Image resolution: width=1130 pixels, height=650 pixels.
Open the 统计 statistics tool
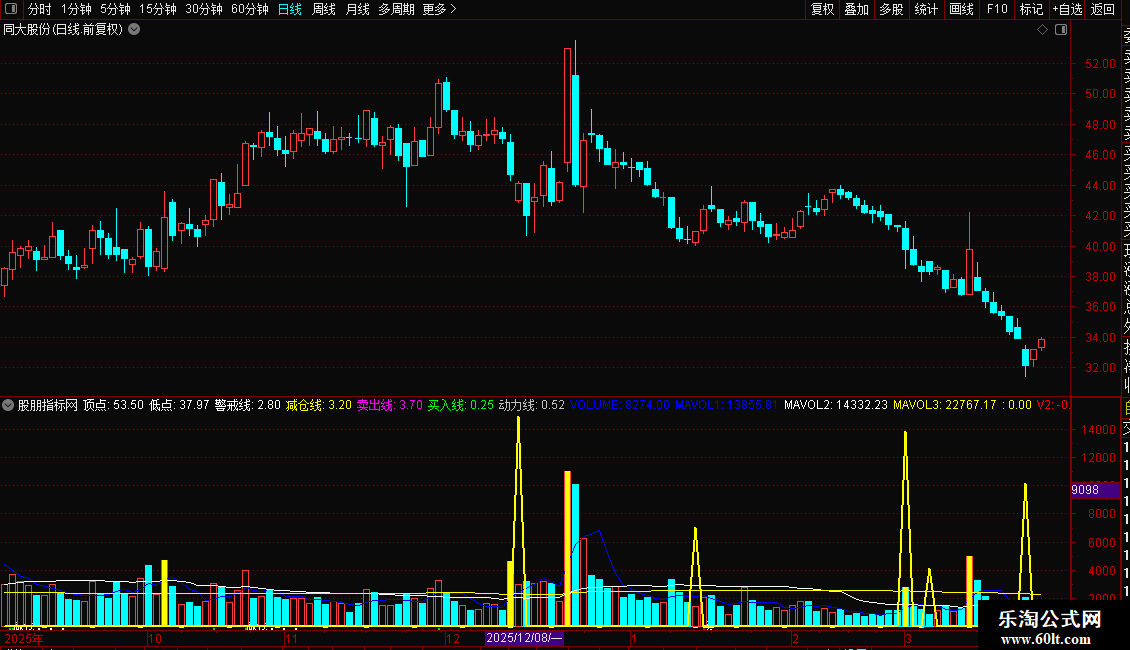click(x=926, y=9)
